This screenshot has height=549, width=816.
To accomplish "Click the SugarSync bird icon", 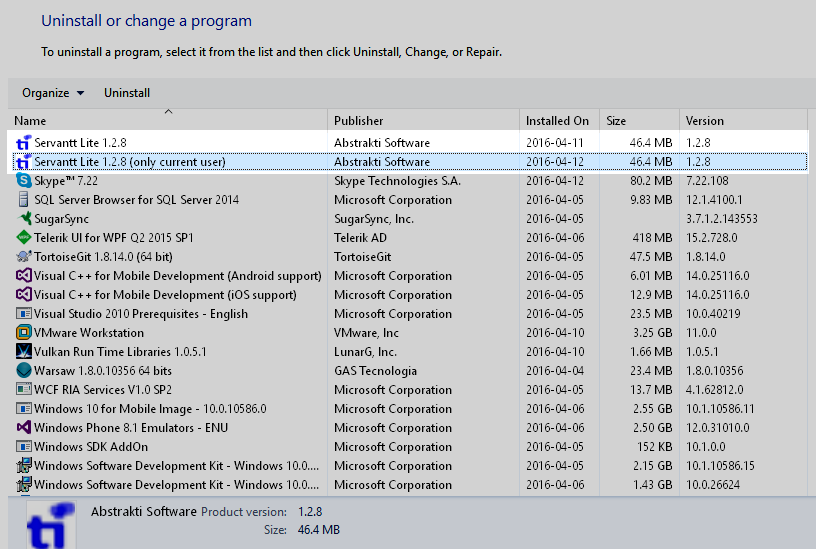I will tap(24, 219).
